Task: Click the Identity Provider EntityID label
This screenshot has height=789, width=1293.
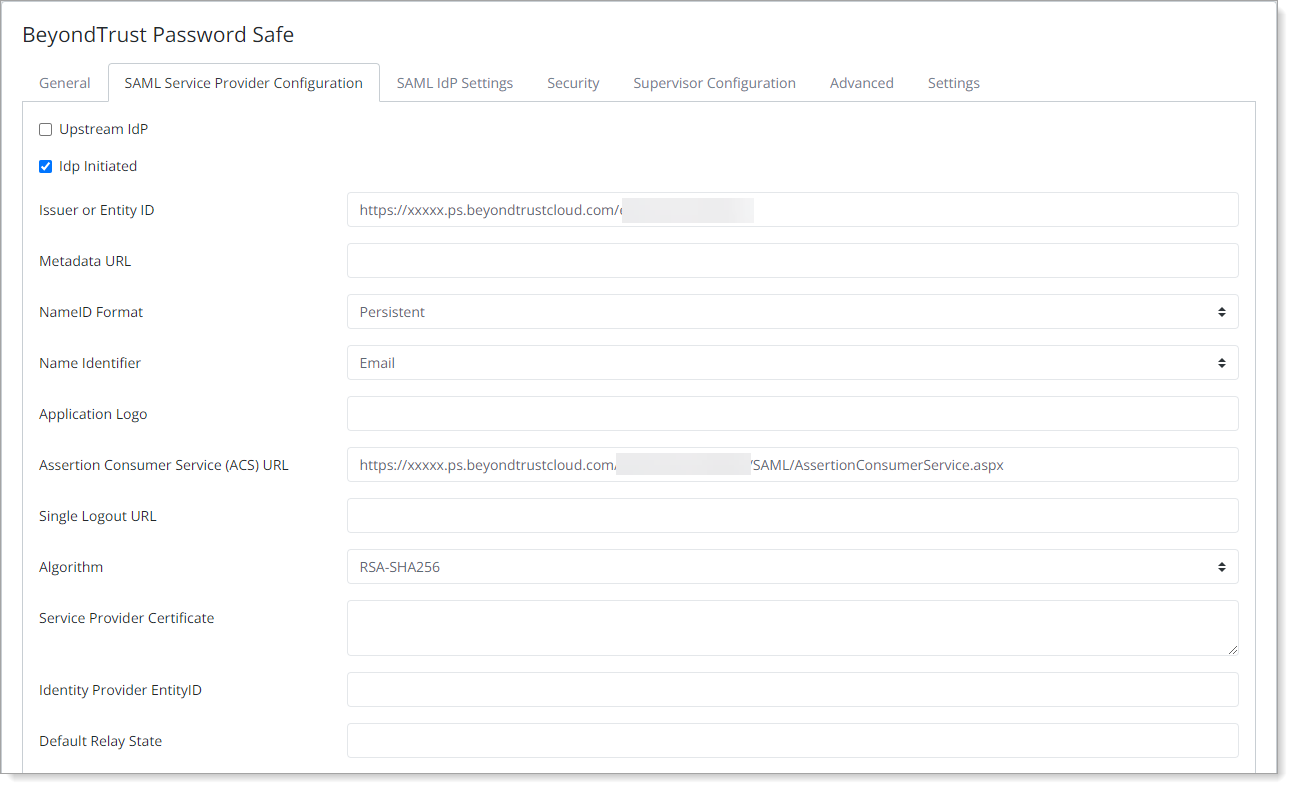Action: point(120,690)
